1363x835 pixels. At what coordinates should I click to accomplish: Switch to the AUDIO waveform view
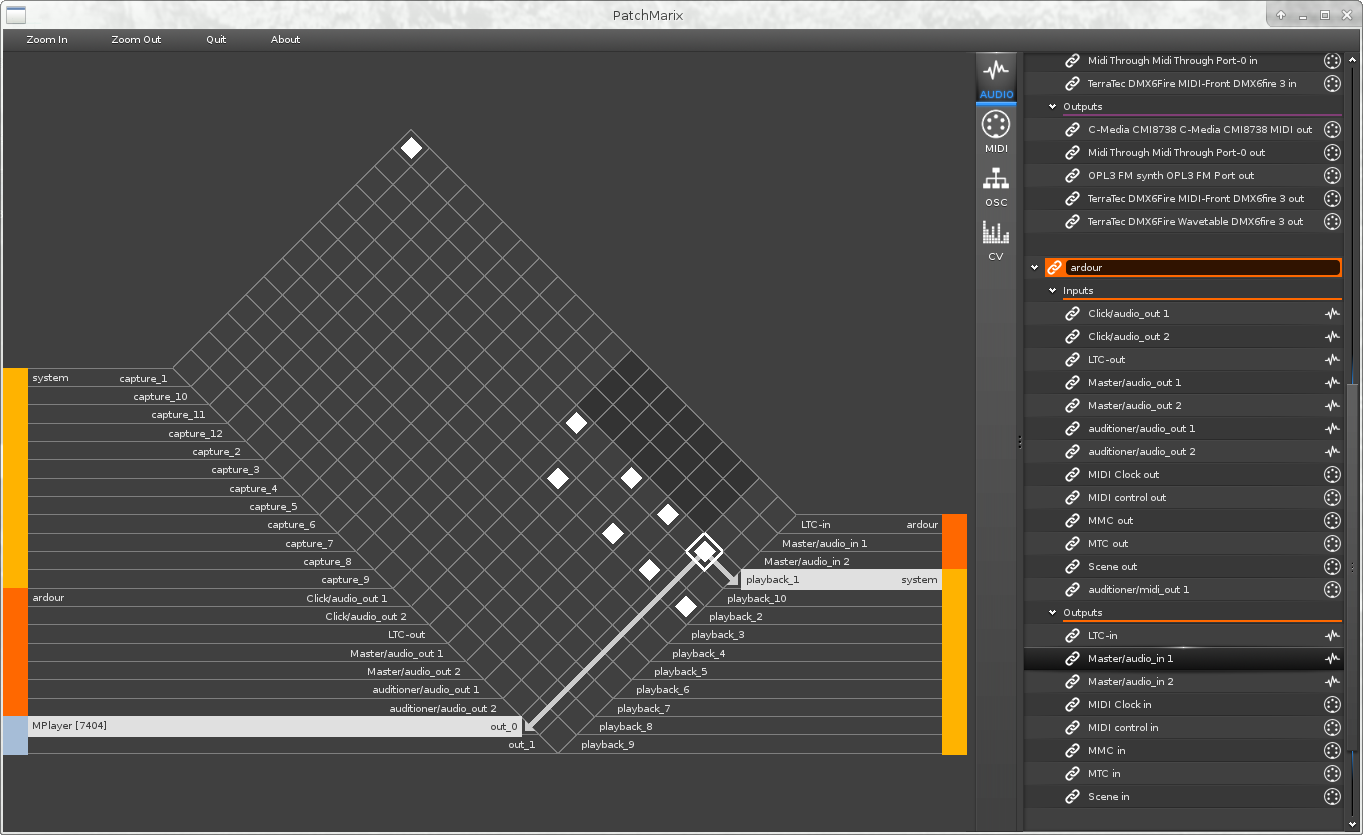click(995, 78)
